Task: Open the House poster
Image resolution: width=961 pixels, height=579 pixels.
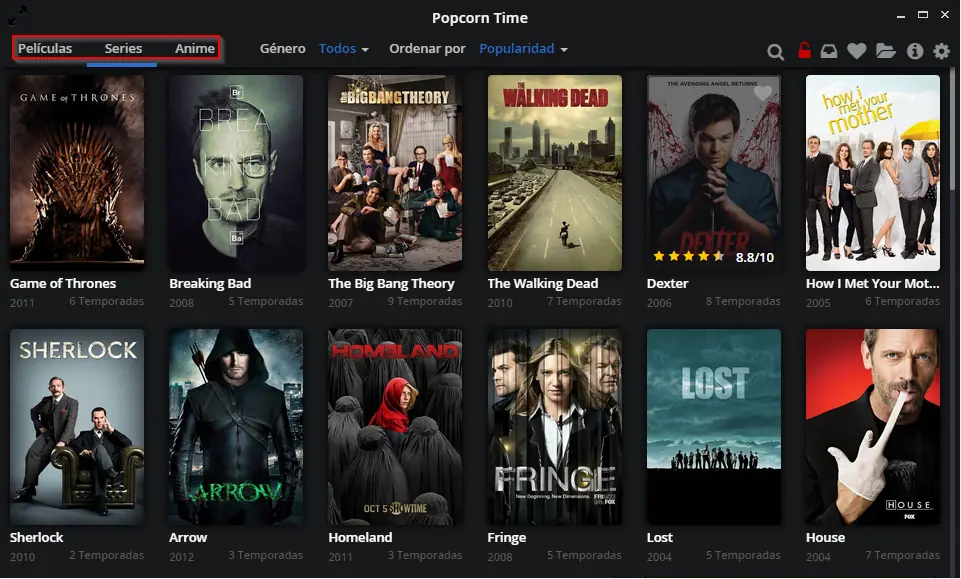Action: pos(873,427)
